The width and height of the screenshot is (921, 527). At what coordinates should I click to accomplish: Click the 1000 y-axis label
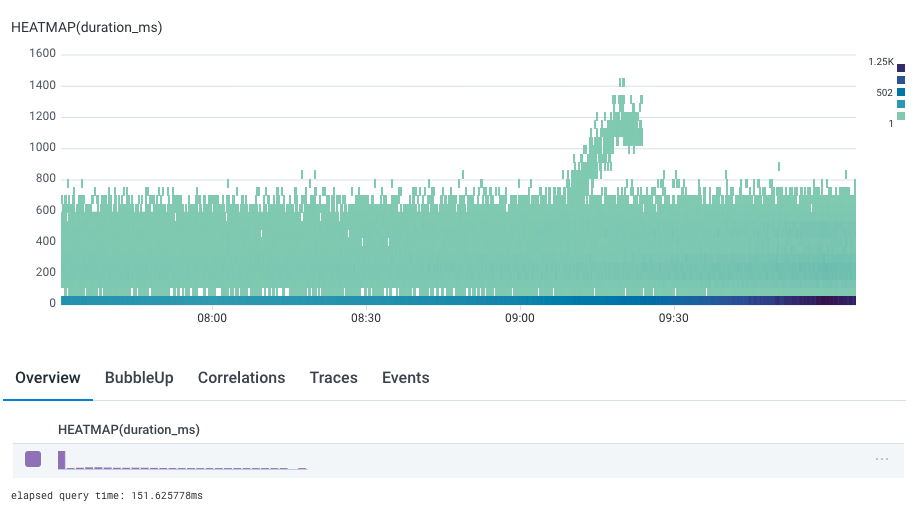[x=42, y=147]
